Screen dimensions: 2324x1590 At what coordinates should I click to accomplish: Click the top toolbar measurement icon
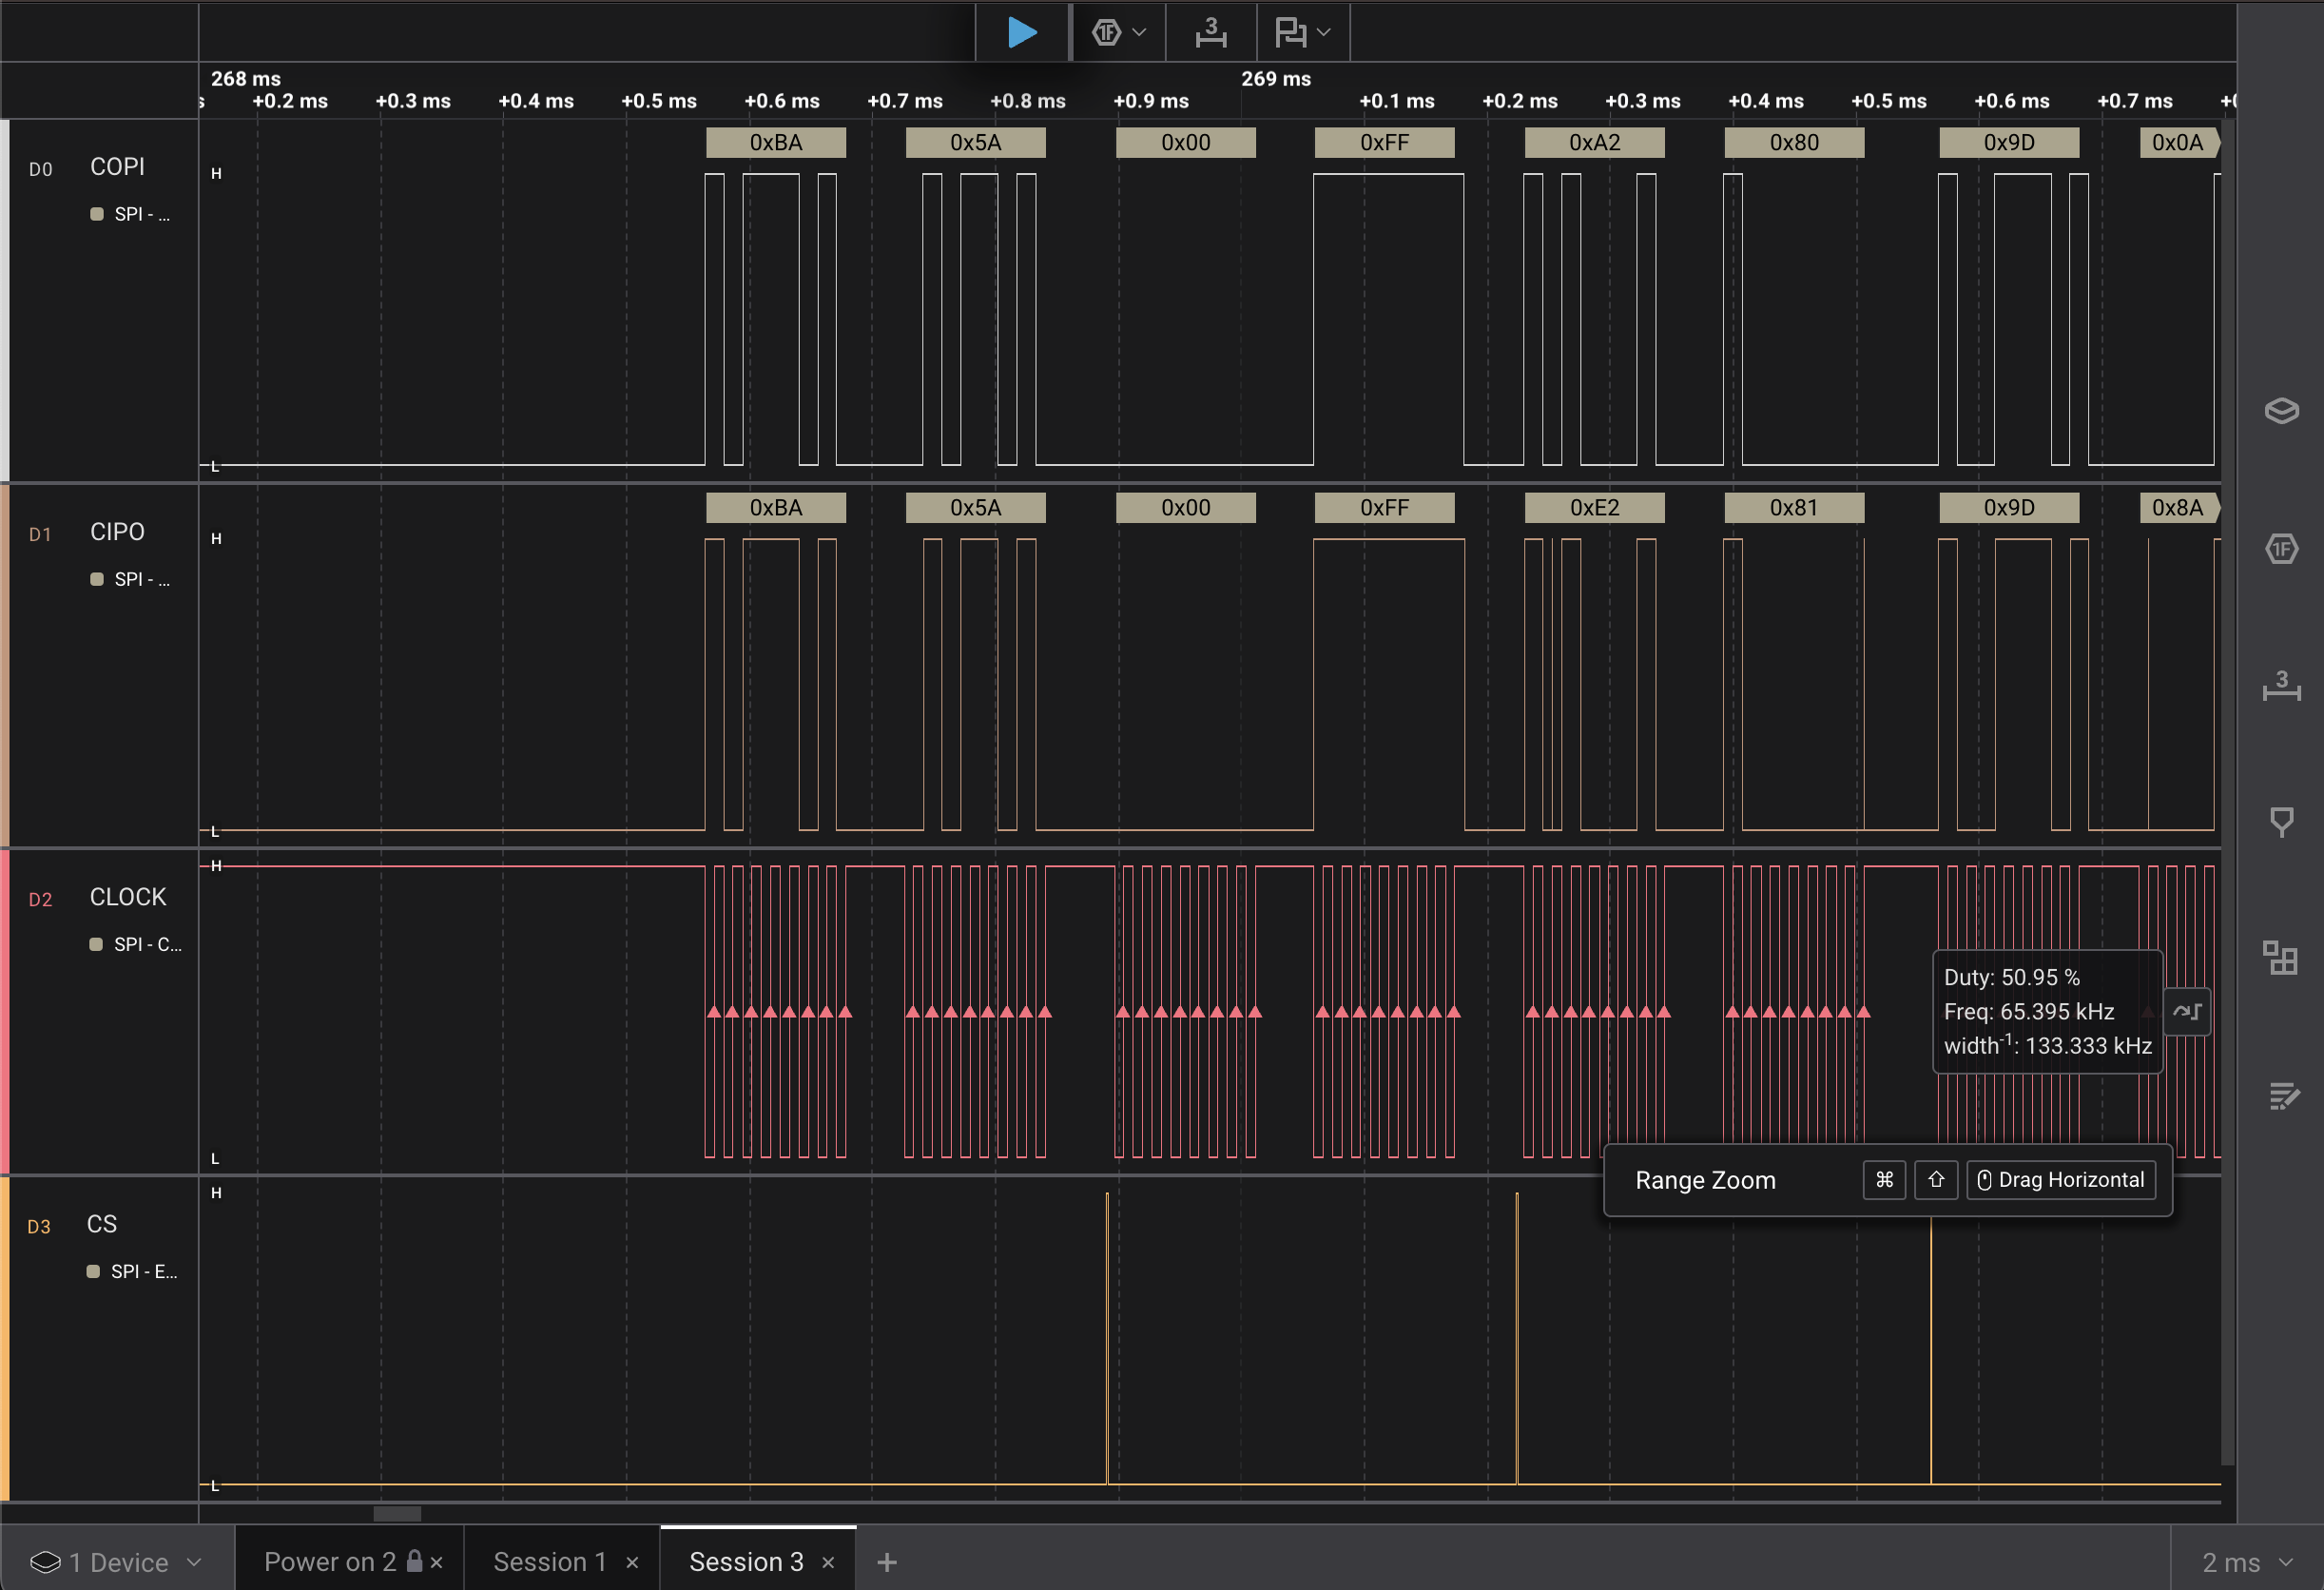point(1211,33)
